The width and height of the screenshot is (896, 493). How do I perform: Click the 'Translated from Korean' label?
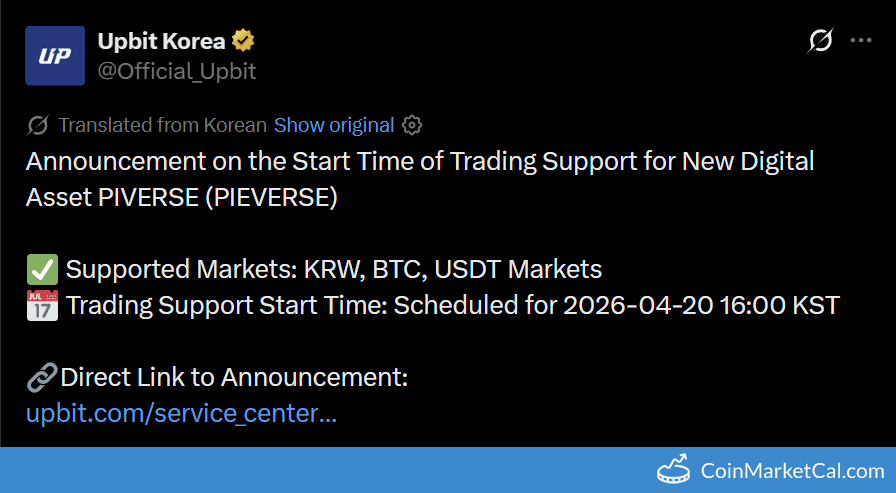click(162, 125)
